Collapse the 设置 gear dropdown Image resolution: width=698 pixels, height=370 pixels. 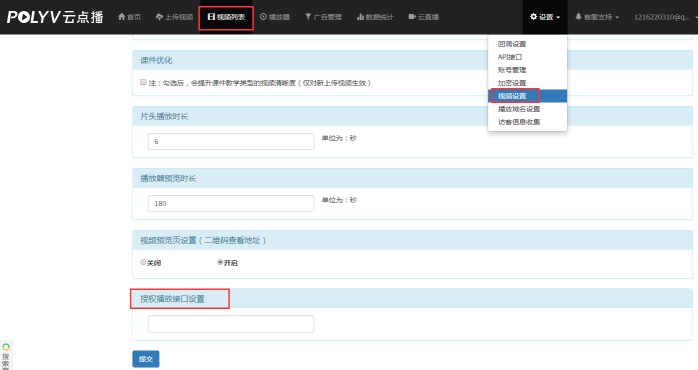[x=545, y=17]
